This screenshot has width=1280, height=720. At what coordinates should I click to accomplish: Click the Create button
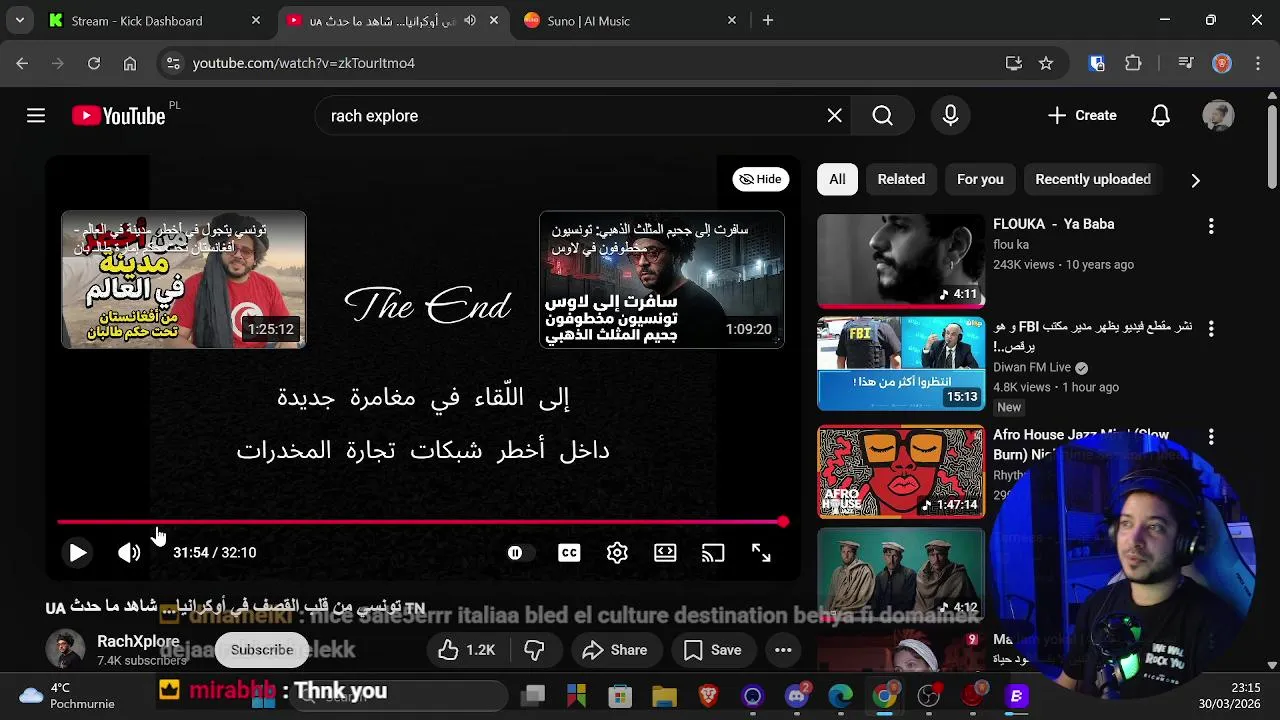pos(1082,116)
